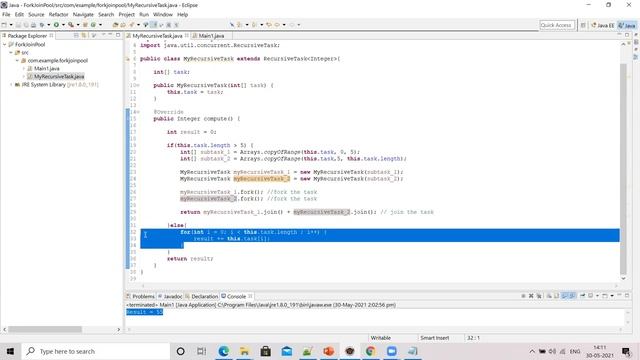Select the MyRecursiveTask.java editor tab

157,36
